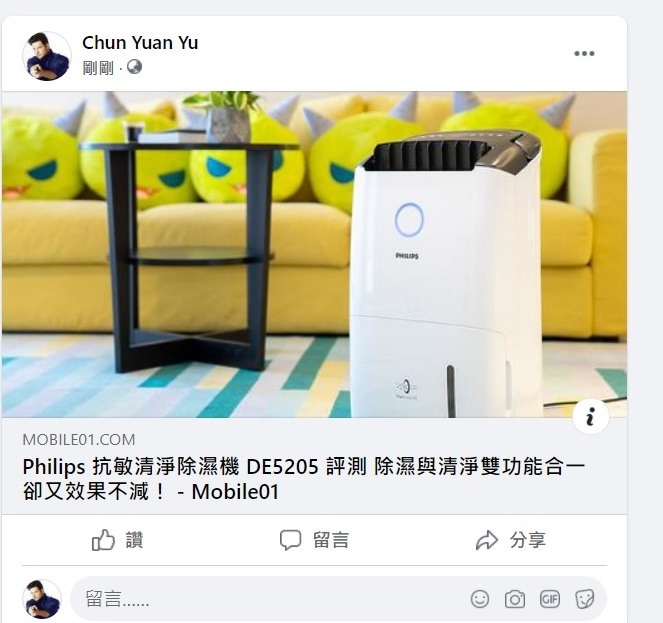
Task: Open Chun Yuan Yu's profile name link
Action: pyautogui.click(x=140, y=43)
